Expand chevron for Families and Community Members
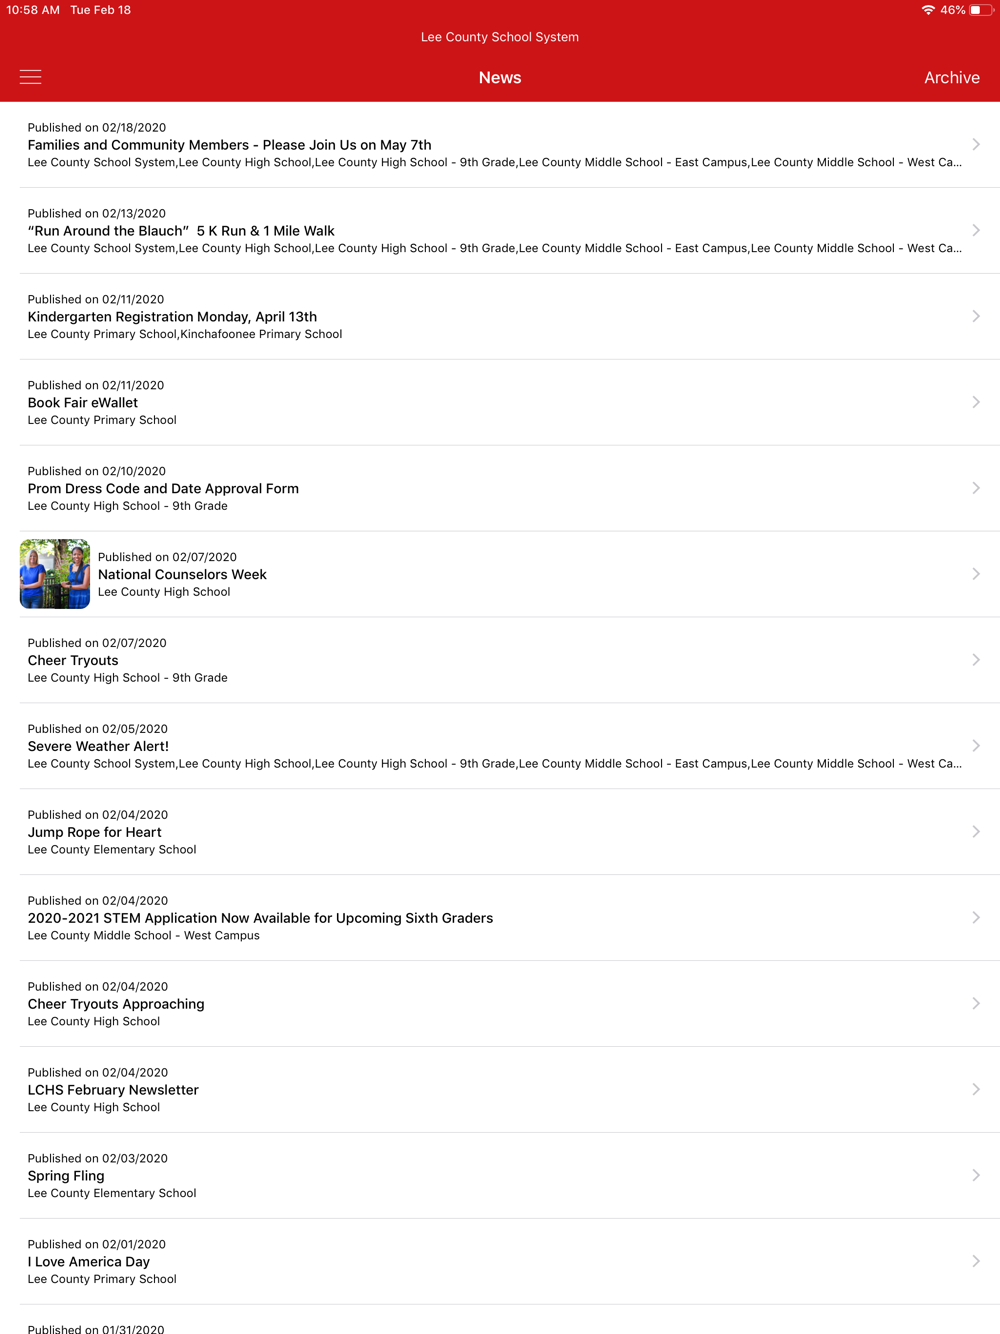This screenshot has width=1000, height=1334. pyautogui.click(x=976, y=144)
